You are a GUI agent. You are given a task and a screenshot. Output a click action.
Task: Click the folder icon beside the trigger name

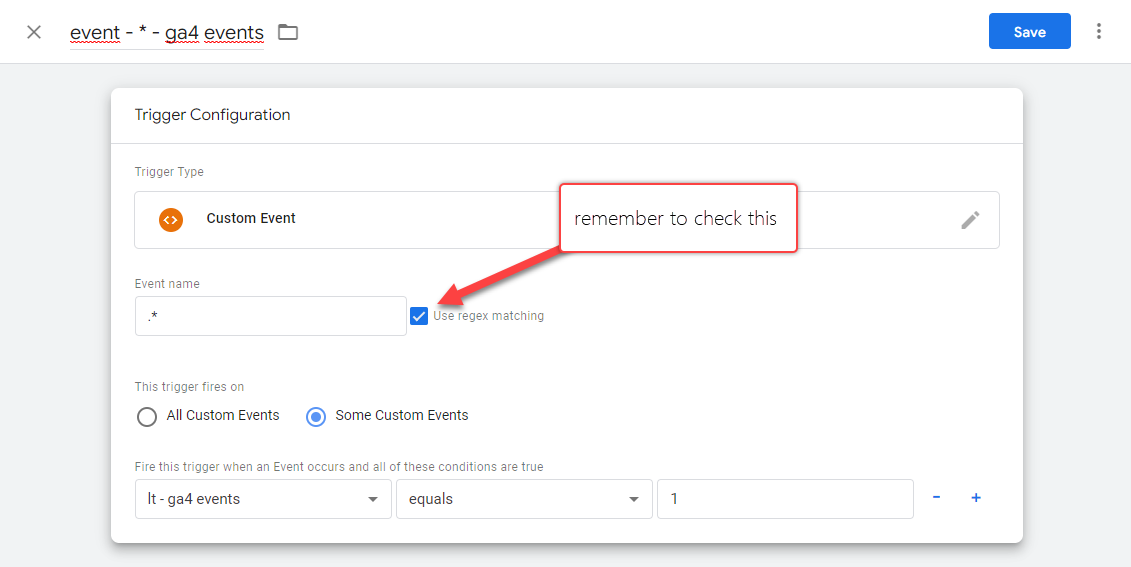(x=288, y=32)
